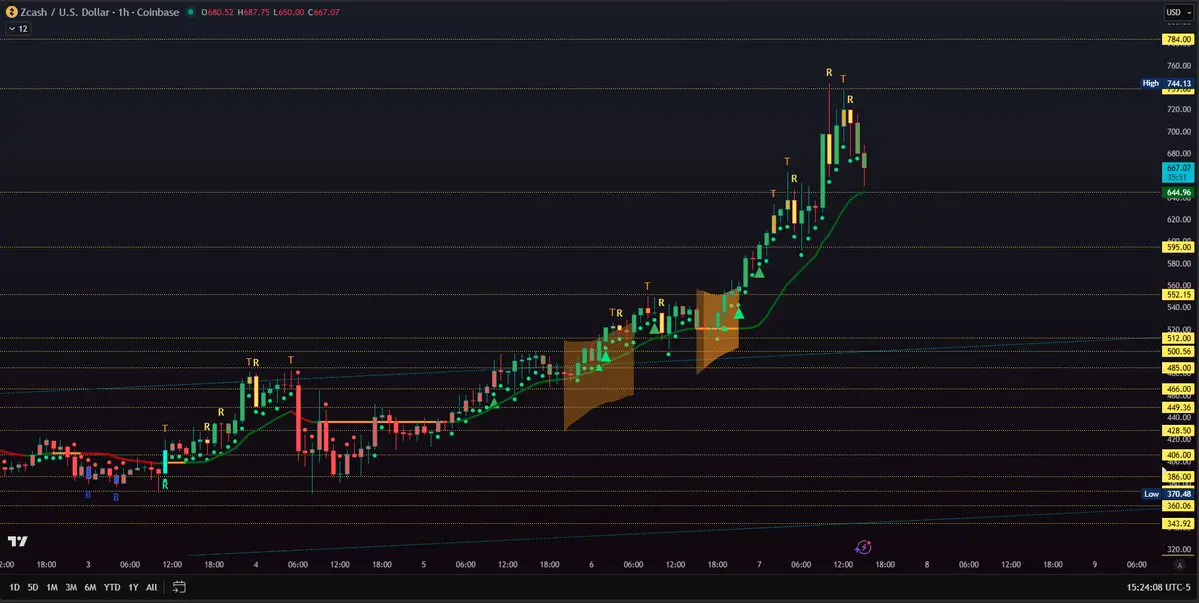Screen dimensions: 1199x603
Task: Click day 3 on the time axis
Action: 88,565
